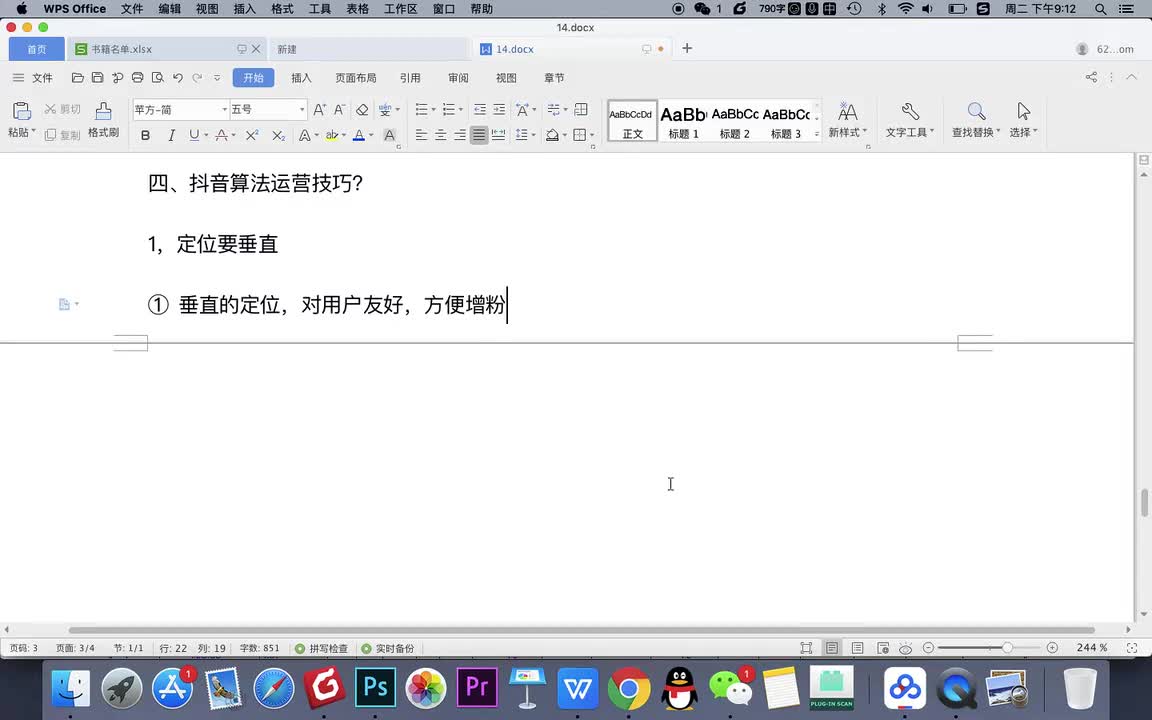The height and width of the screenshot is (720, 1152).
Task: Switch to full screen view icon
Action: click(806, 648)
